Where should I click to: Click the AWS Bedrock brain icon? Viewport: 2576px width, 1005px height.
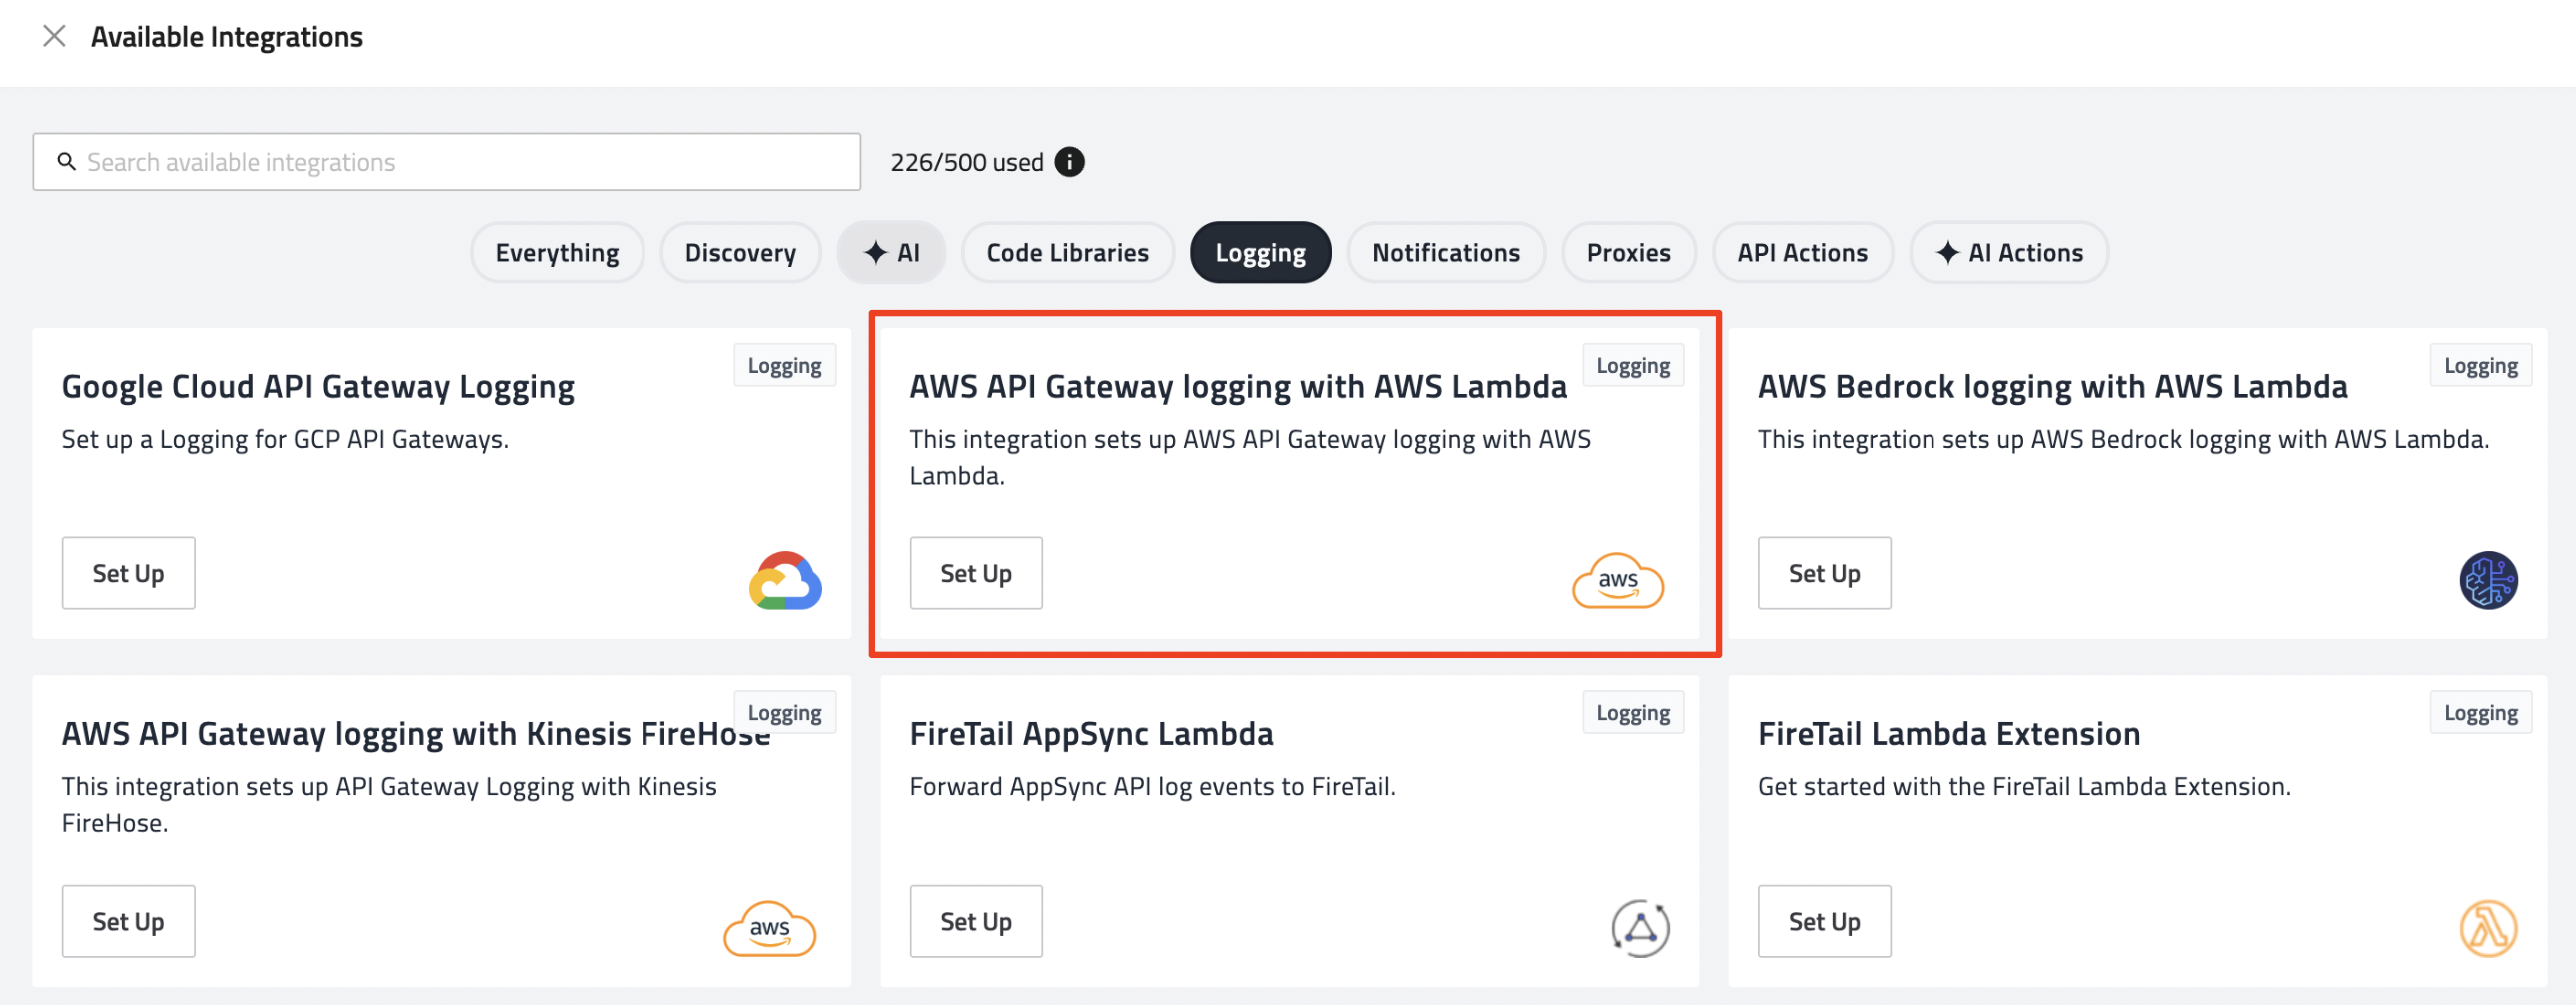coord(2487,580)
